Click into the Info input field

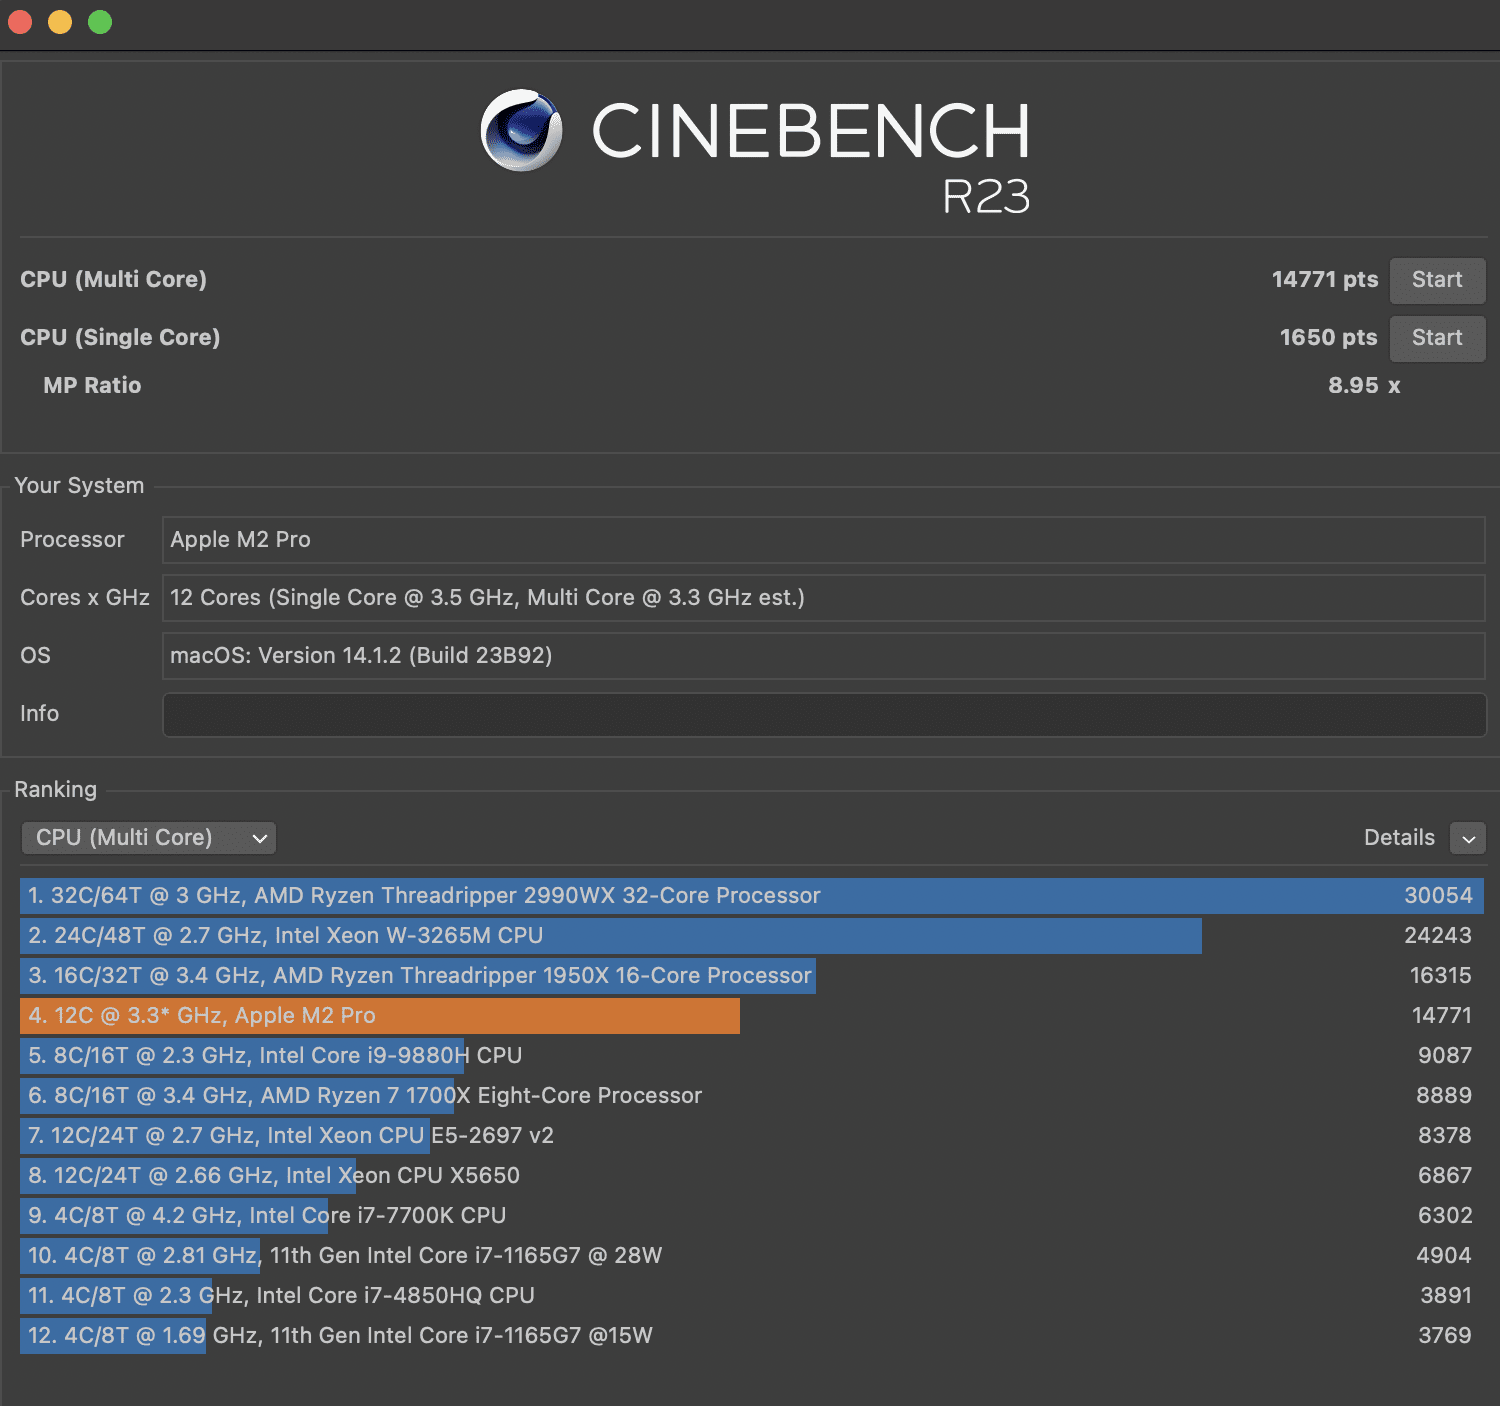pyautogui.click(x=824, y=714)
